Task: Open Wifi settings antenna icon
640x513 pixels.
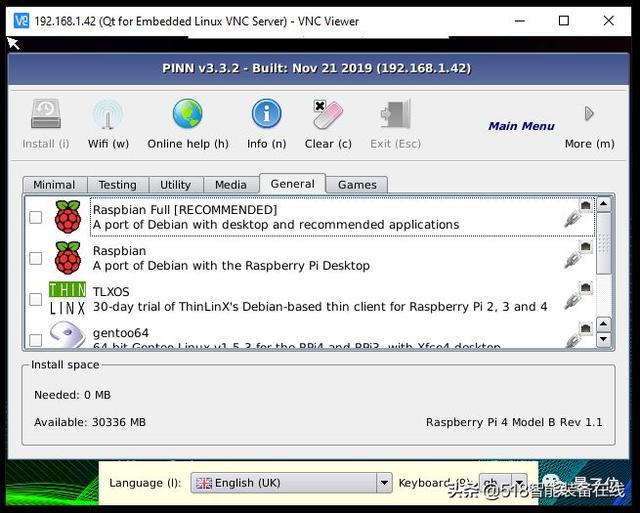Action: (x=108, y=114)
